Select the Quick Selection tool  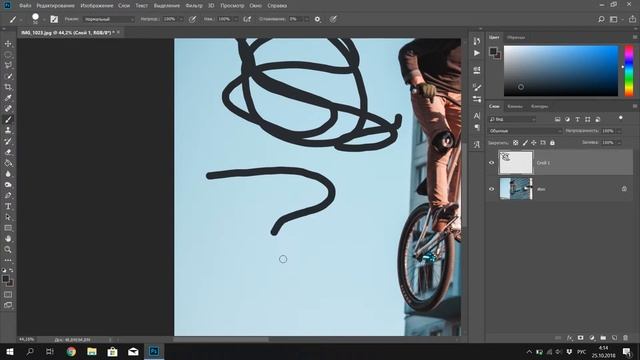tap(8, 76)
